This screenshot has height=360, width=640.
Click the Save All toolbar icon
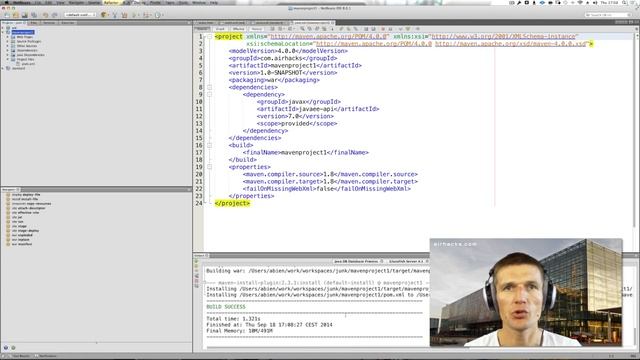click(34, 15)
